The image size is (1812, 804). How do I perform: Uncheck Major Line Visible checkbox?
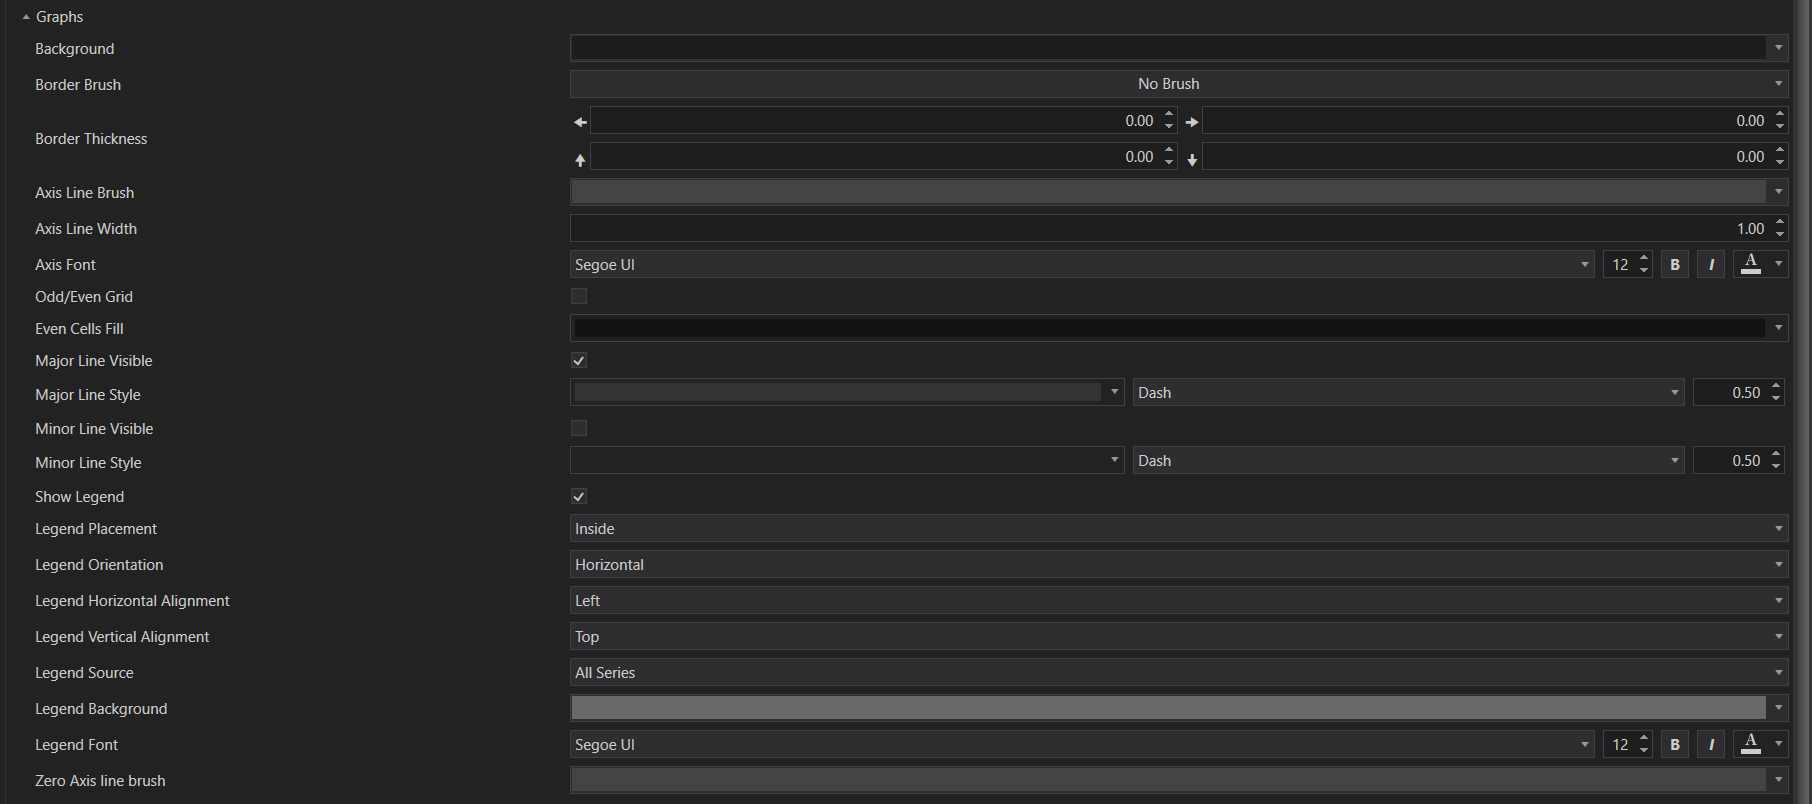[579, 360]
